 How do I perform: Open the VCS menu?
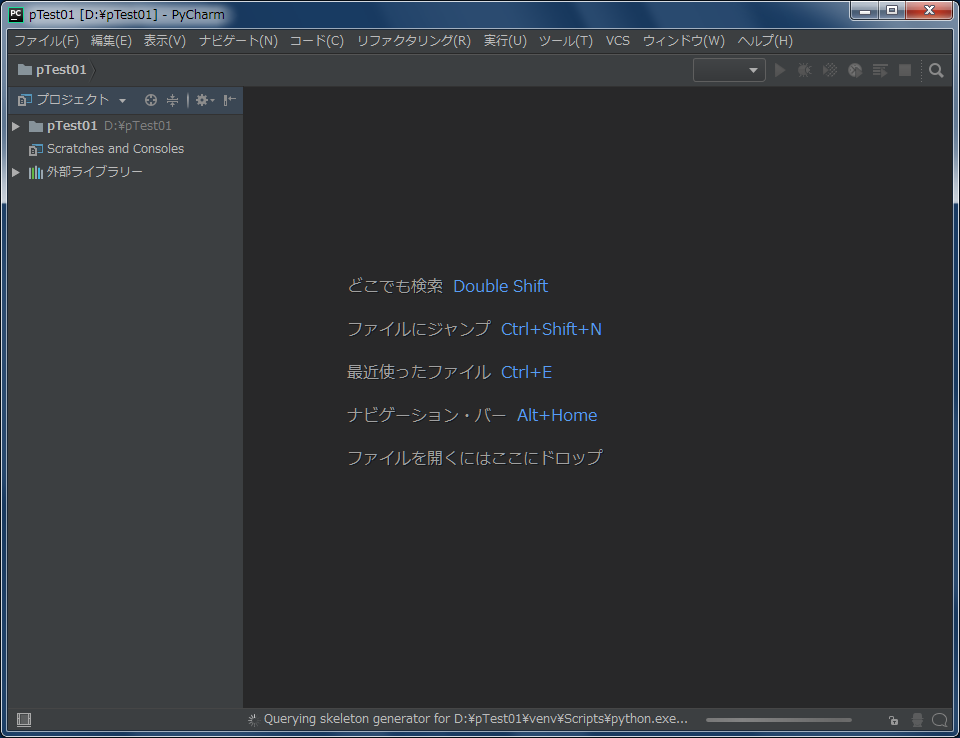(x=618, y=41)
